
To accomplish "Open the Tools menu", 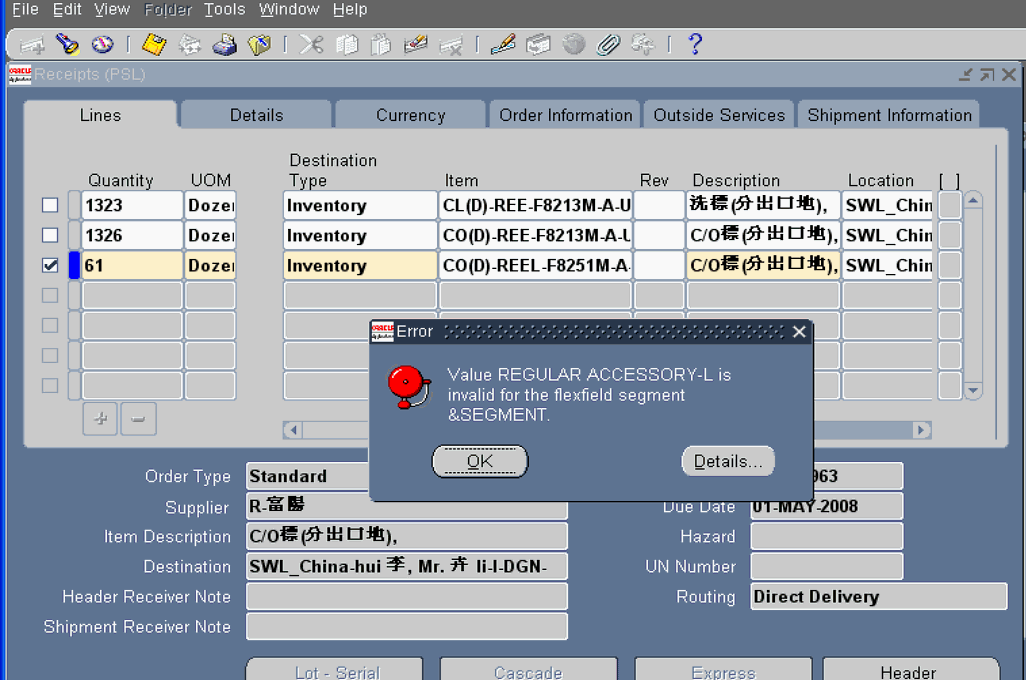I will click(x=224, y=9).
